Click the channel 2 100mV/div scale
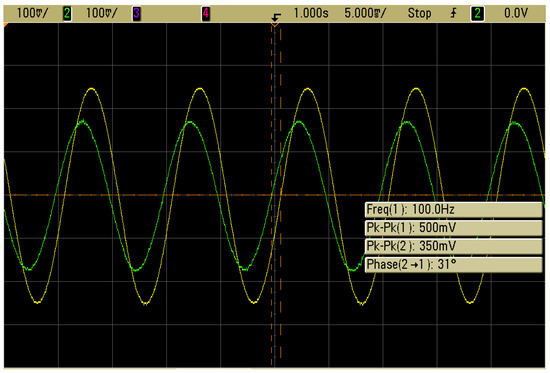The width and height of the screenshot is (550, 373). pos(102,13)
